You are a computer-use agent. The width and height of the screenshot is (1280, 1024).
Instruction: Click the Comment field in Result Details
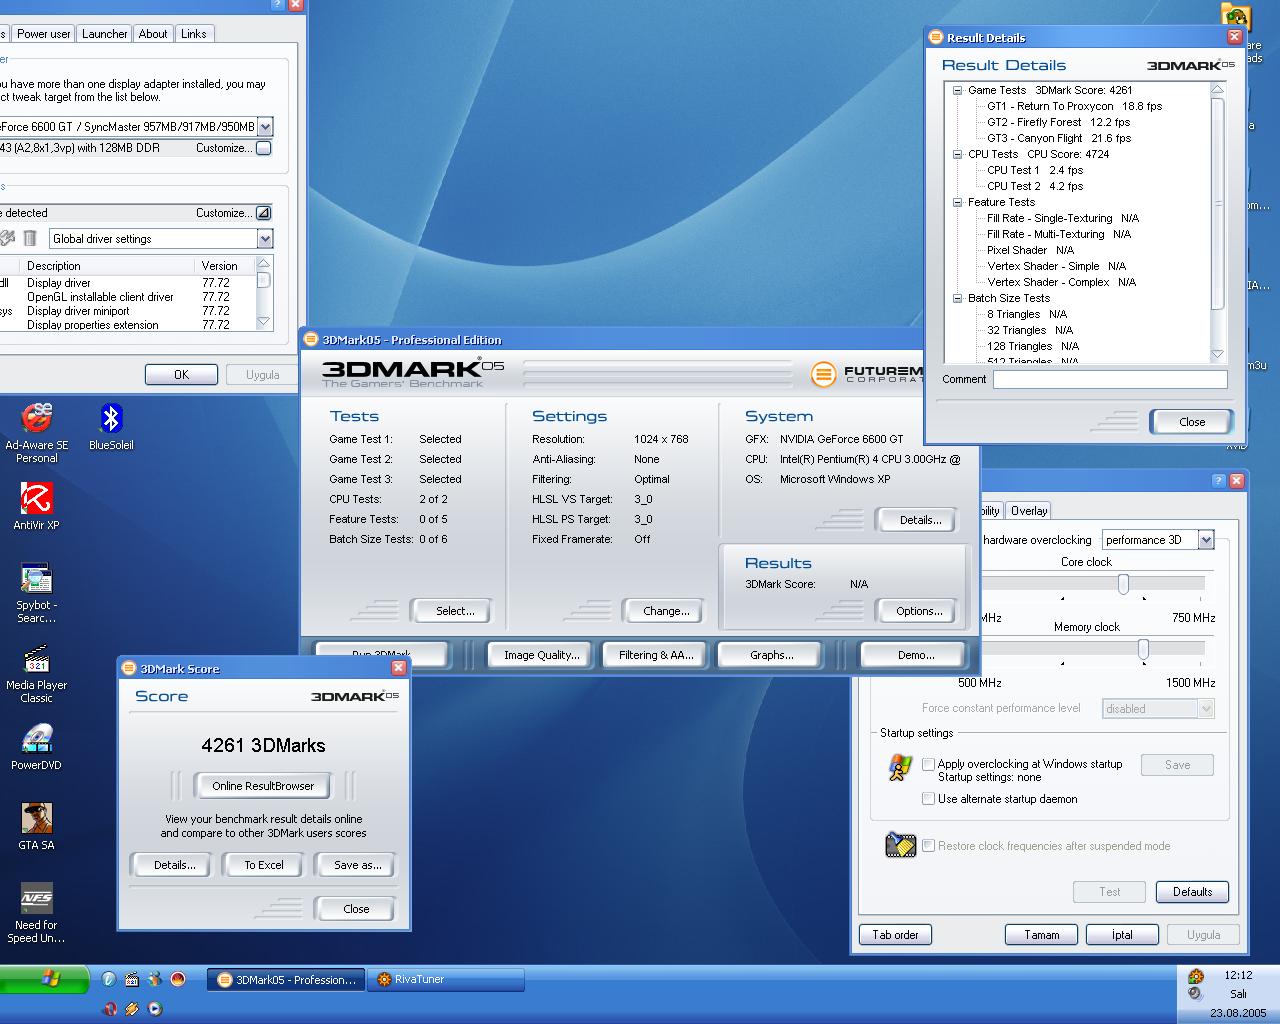point(1110,379)
